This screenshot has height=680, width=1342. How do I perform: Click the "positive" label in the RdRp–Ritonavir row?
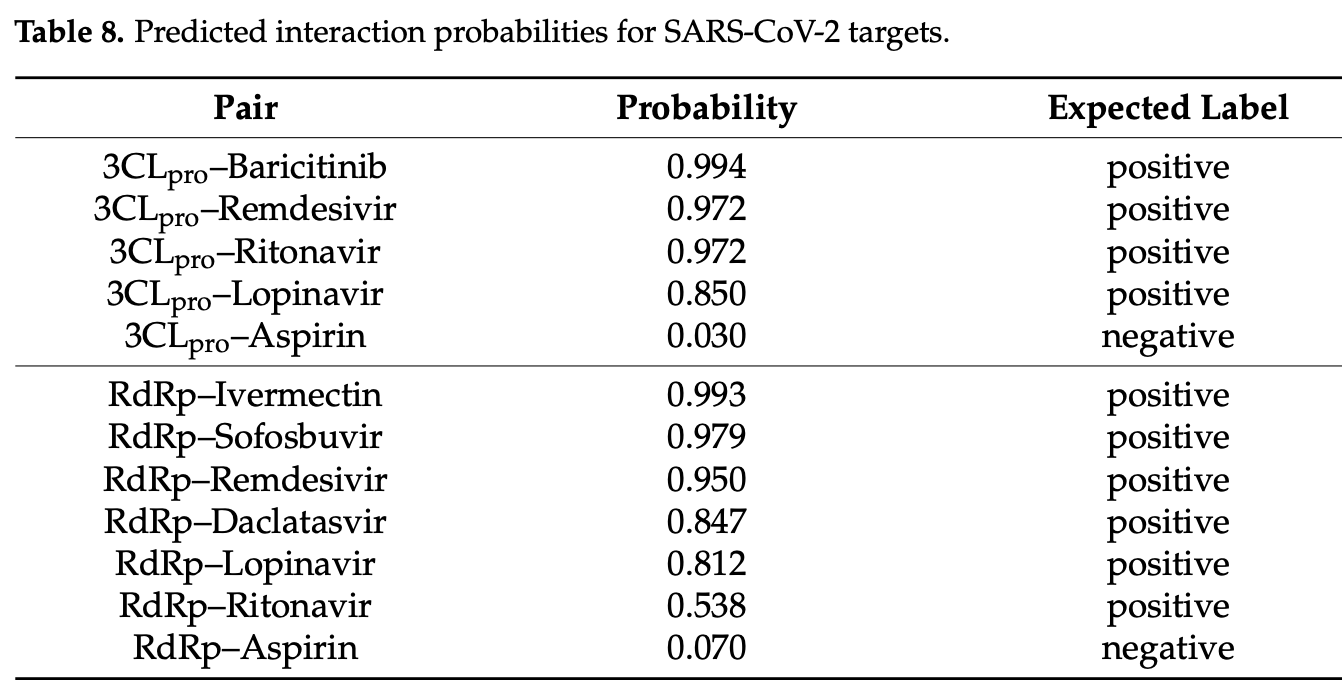[x=1167, y=607]
